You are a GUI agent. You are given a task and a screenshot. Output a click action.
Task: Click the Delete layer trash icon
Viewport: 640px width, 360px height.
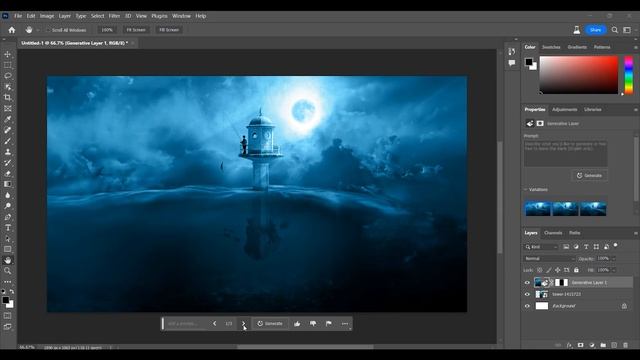coord(625,345)
